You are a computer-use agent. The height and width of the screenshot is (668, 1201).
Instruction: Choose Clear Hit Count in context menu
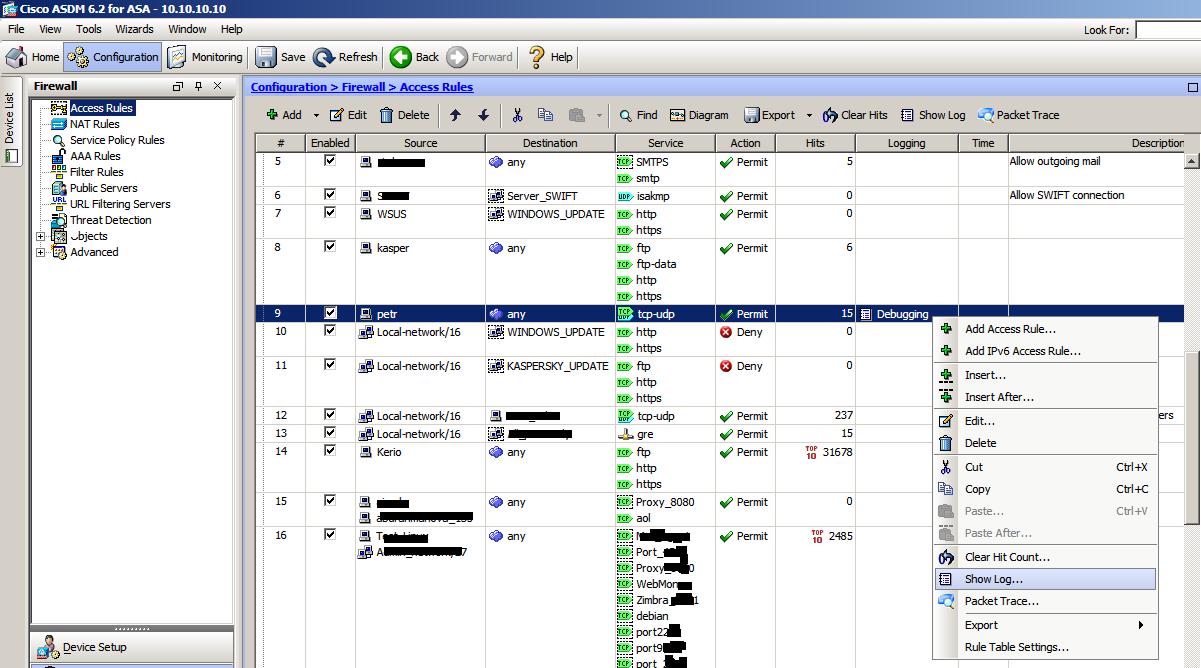(1045, 557)
